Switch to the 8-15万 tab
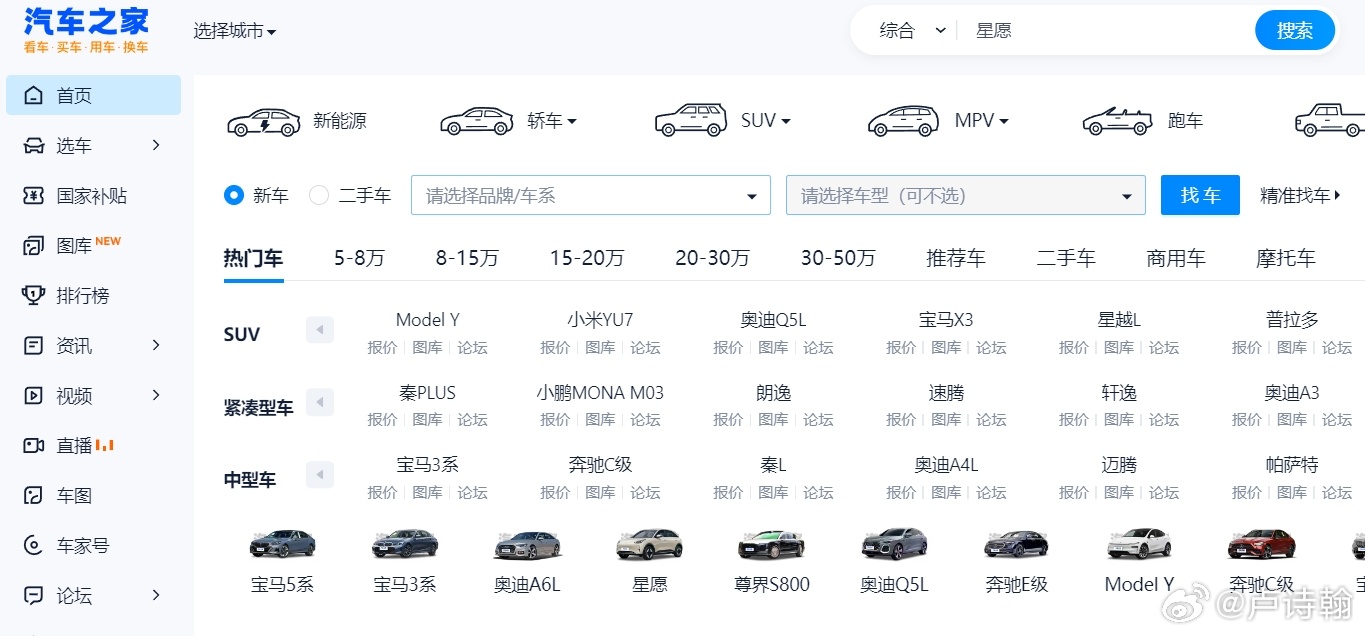The width and height of the screenshot is (1365, 636). pyautogui.click(x=467, y=259)
